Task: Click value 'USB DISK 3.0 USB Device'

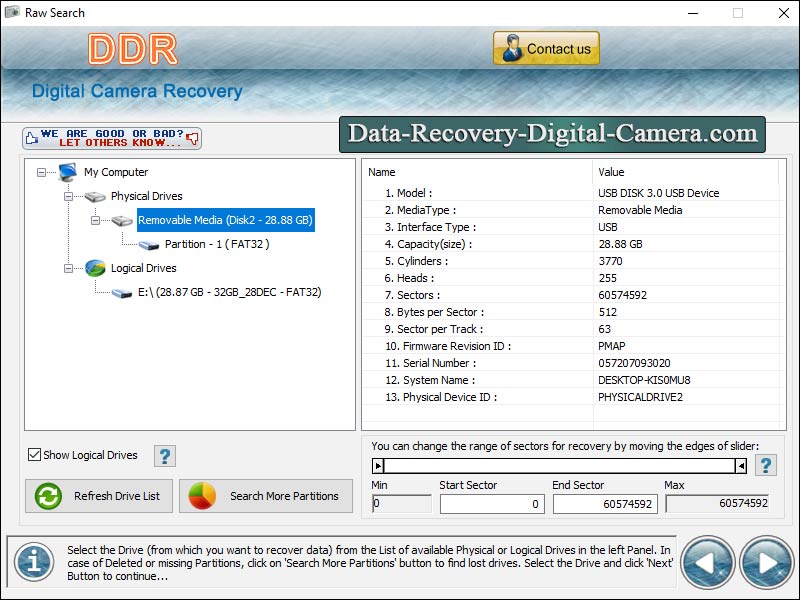Action: [x=659, y=193]
